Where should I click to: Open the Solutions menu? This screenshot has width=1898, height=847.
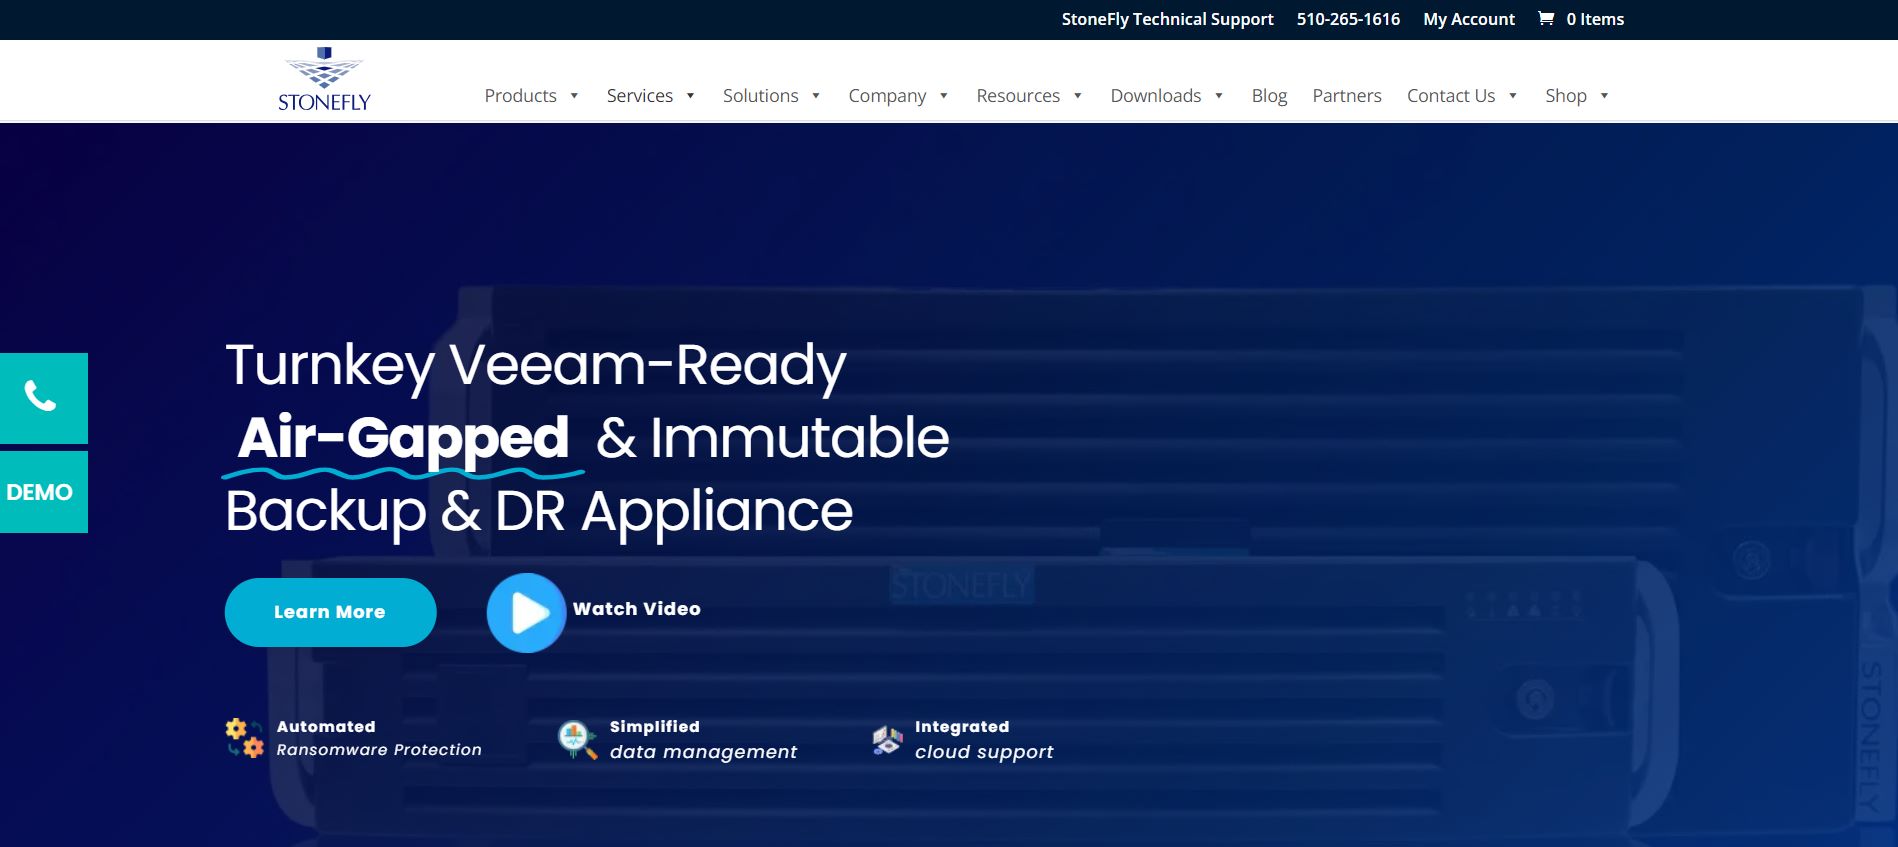coord(760,96)
